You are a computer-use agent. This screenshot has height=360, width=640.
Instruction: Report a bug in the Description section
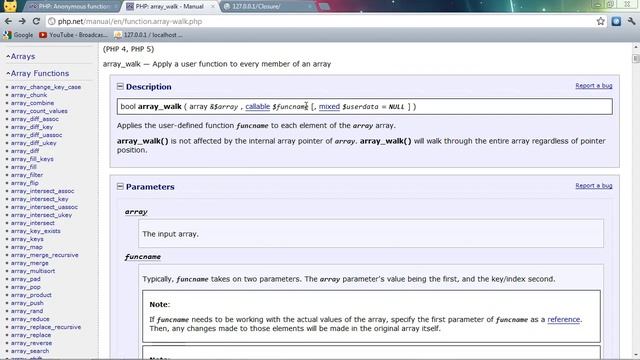(594, 86)
